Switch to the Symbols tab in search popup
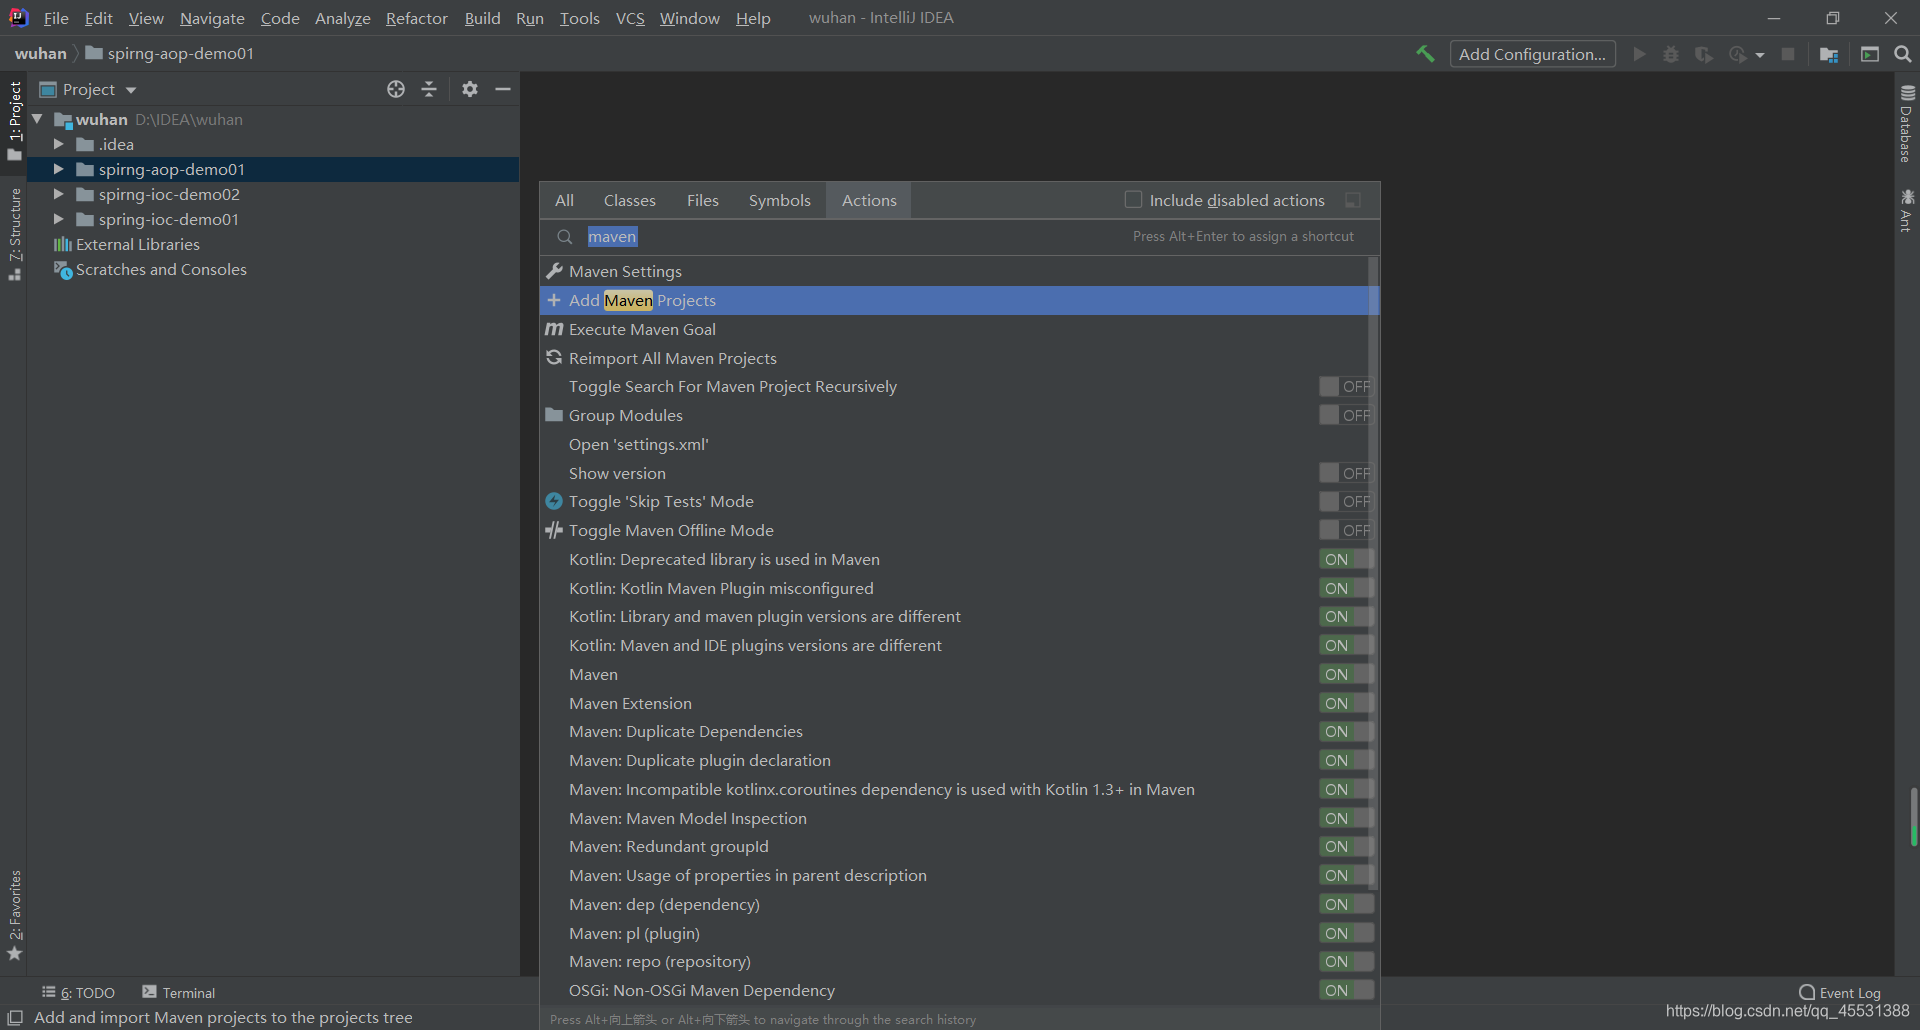 coord(780,200)
